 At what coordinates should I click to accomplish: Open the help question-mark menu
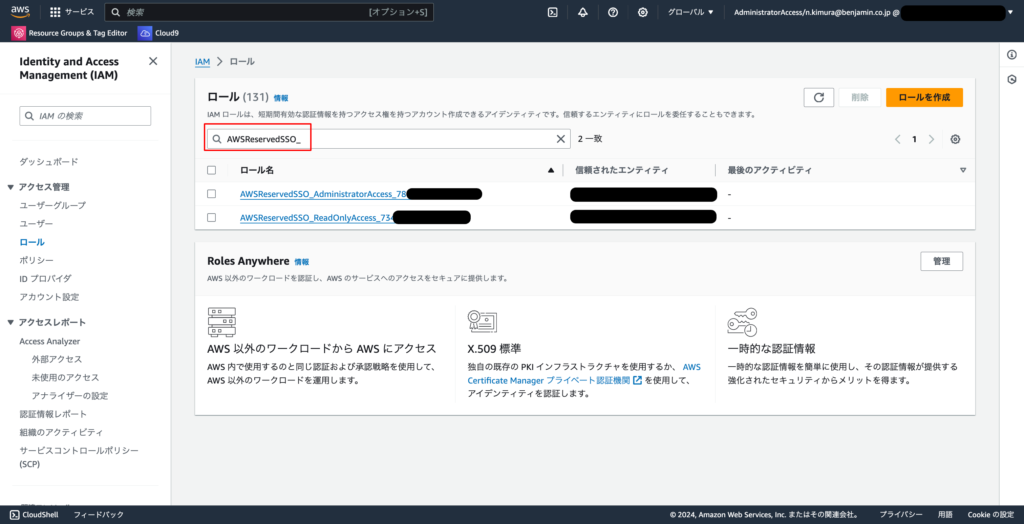point(613,12)
